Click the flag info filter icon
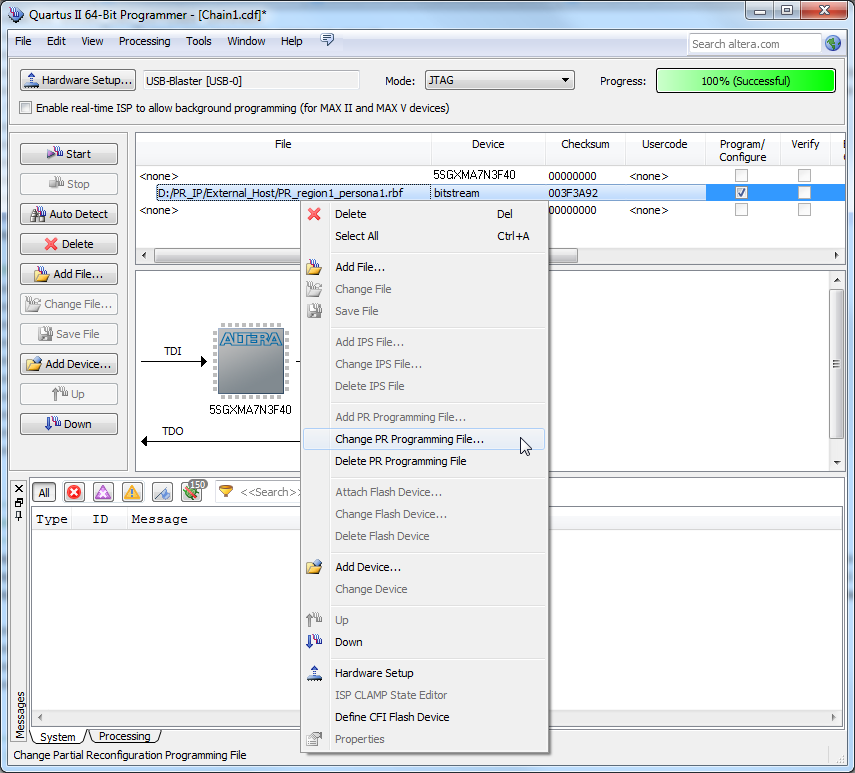855x773 pixels. [x=162, y=492]
